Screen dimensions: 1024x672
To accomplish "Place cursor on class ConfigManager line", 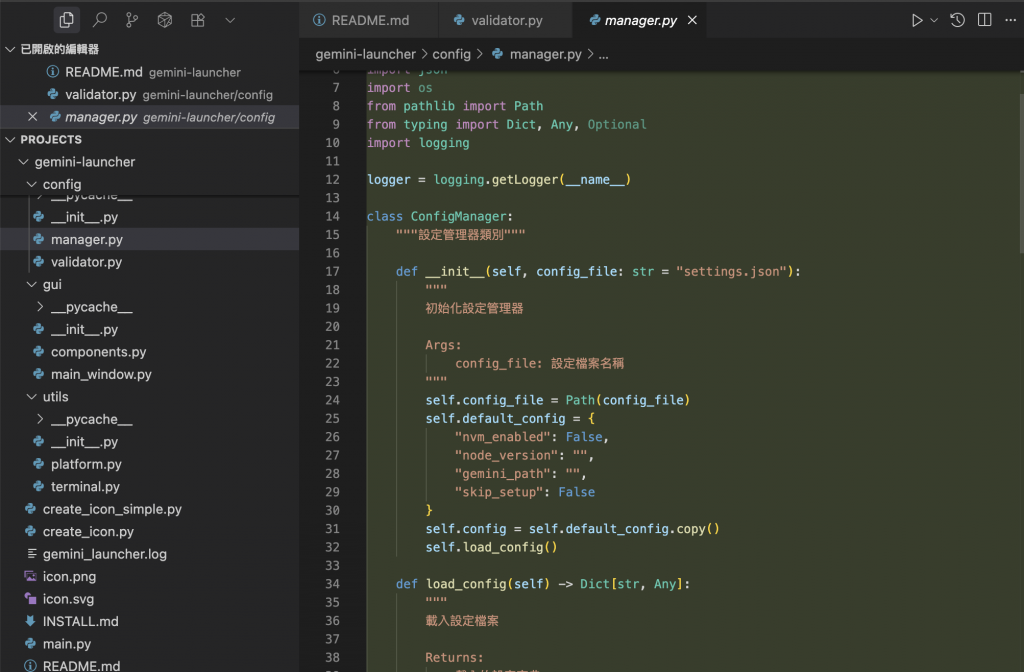I will [x=440, y=216].
